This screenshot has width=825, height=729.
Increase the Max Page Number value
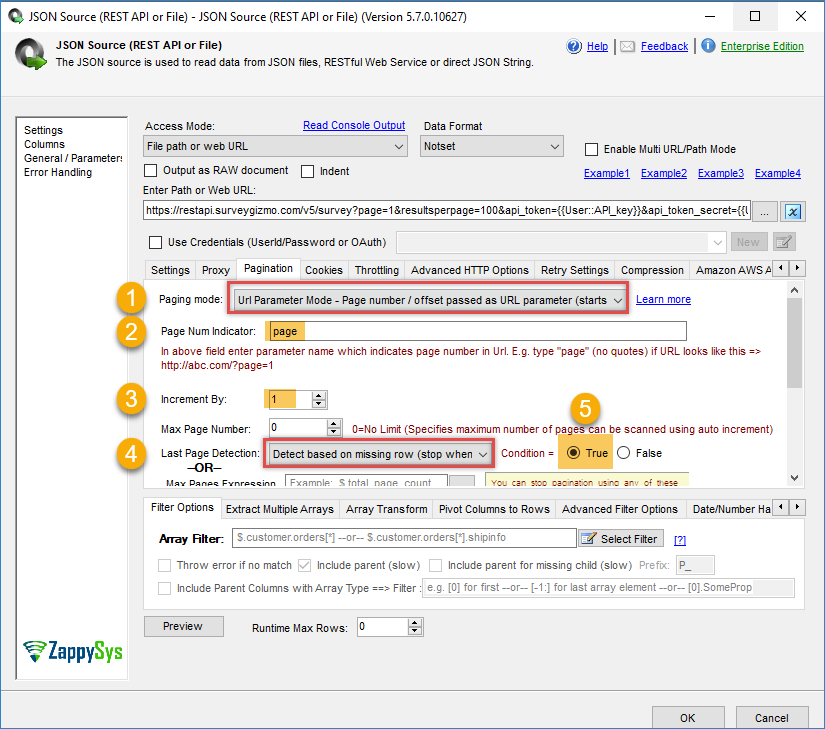tap(334, 424)
